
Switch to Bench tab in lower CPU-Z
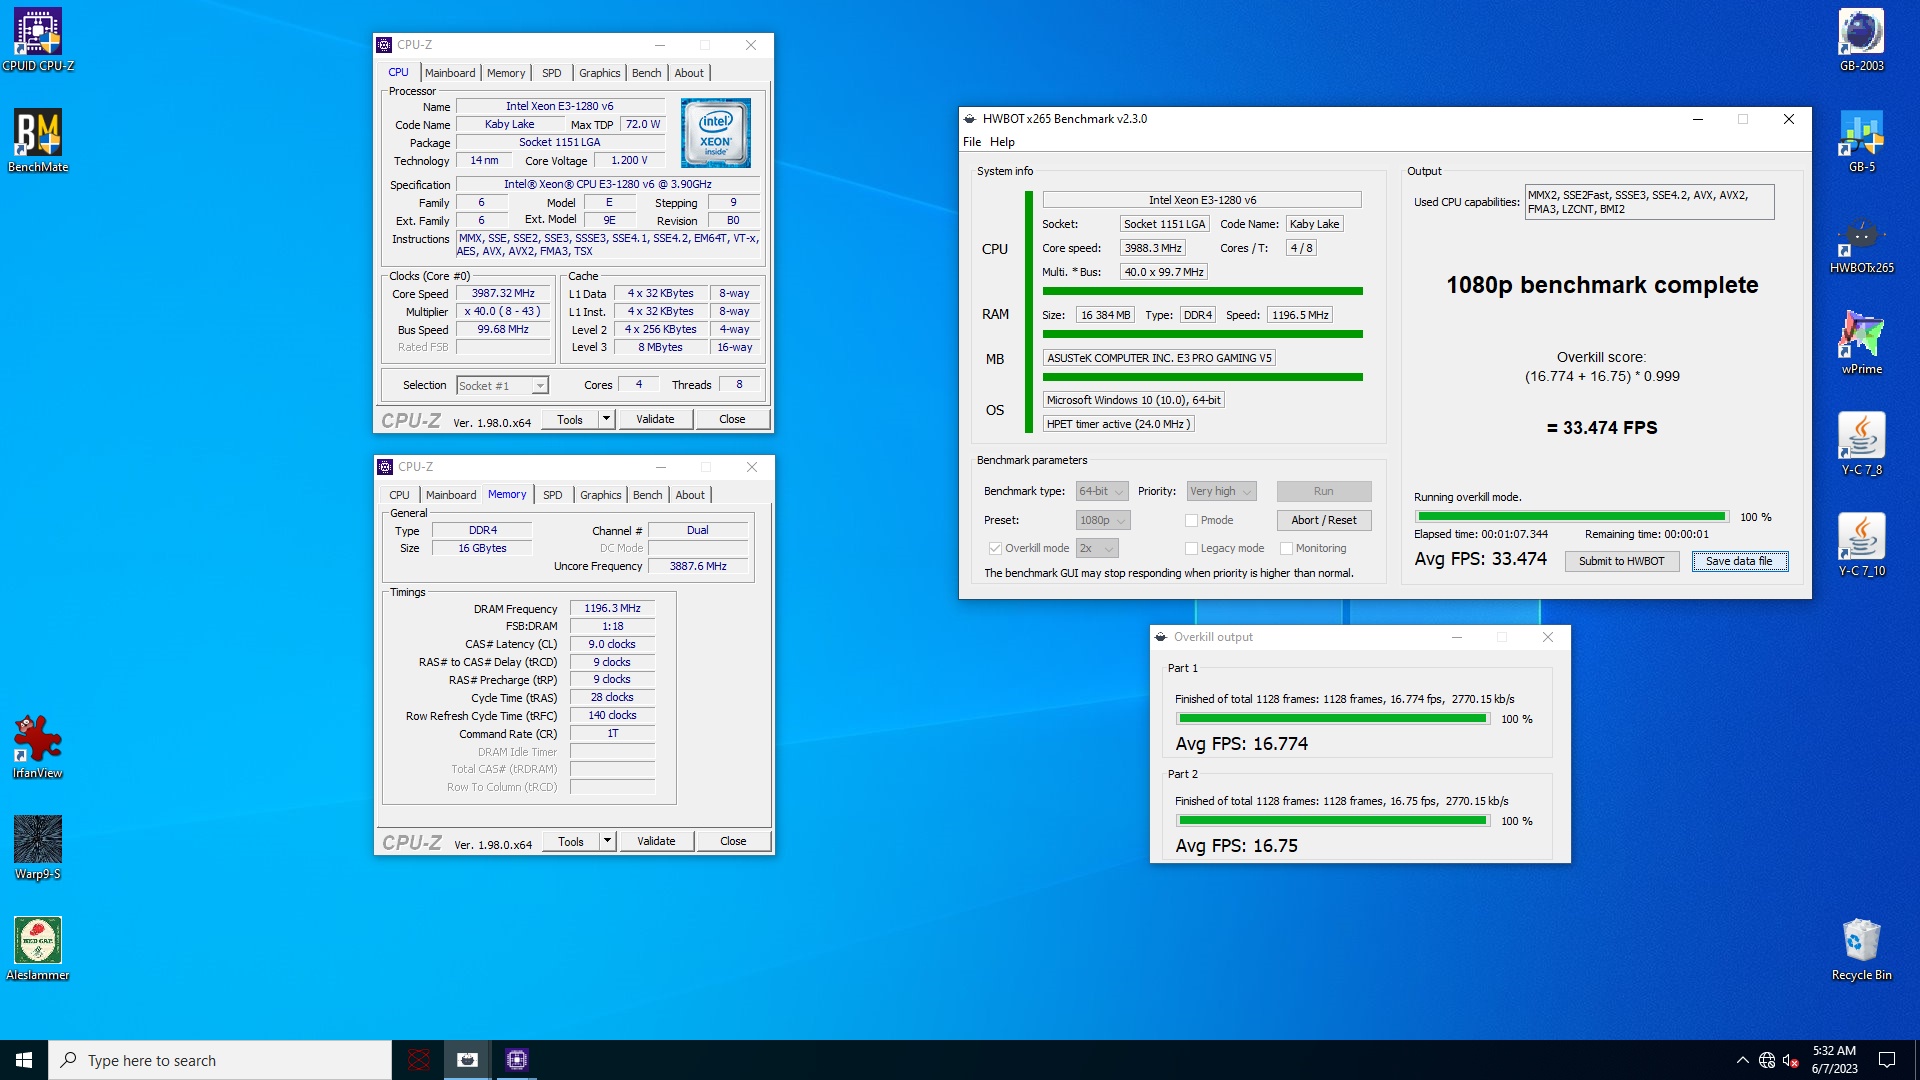(x=647, y=495)
